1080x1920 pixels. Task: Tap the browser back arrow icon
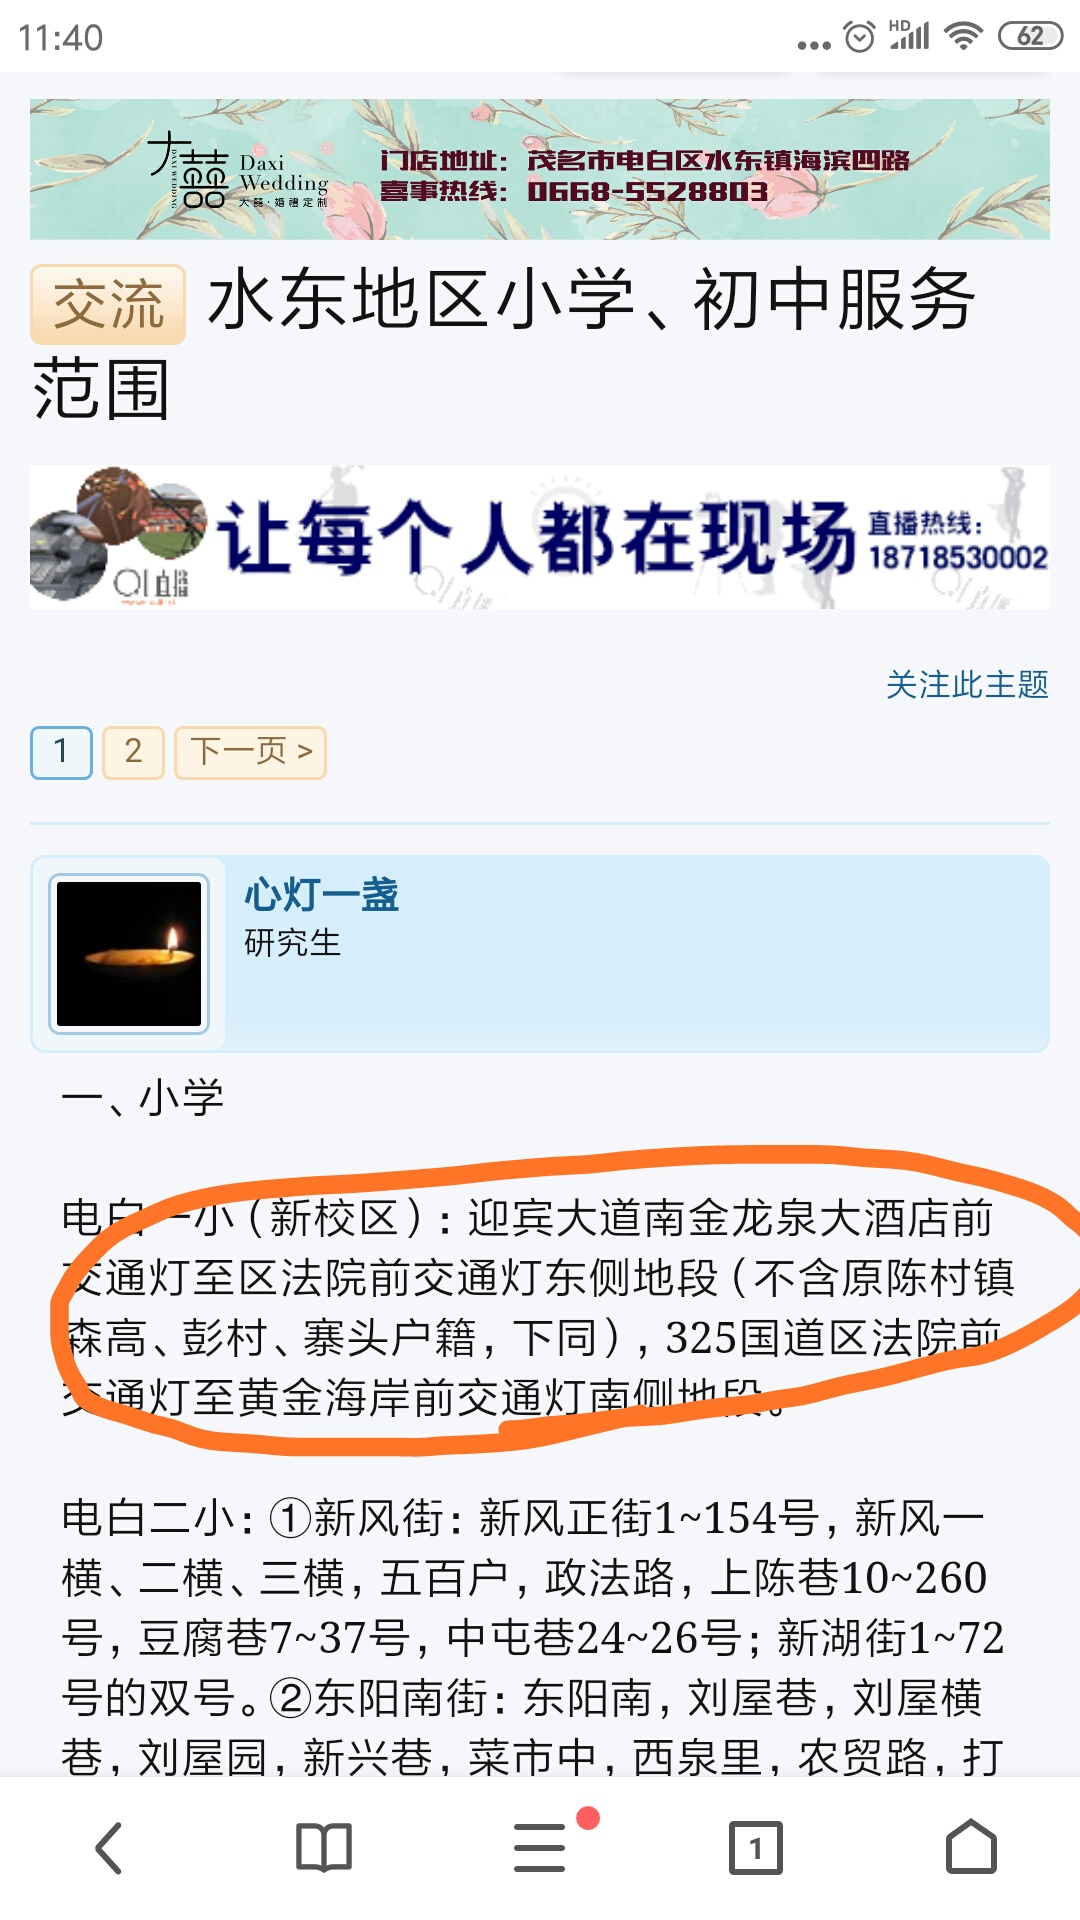click(x=108, y=1847)
